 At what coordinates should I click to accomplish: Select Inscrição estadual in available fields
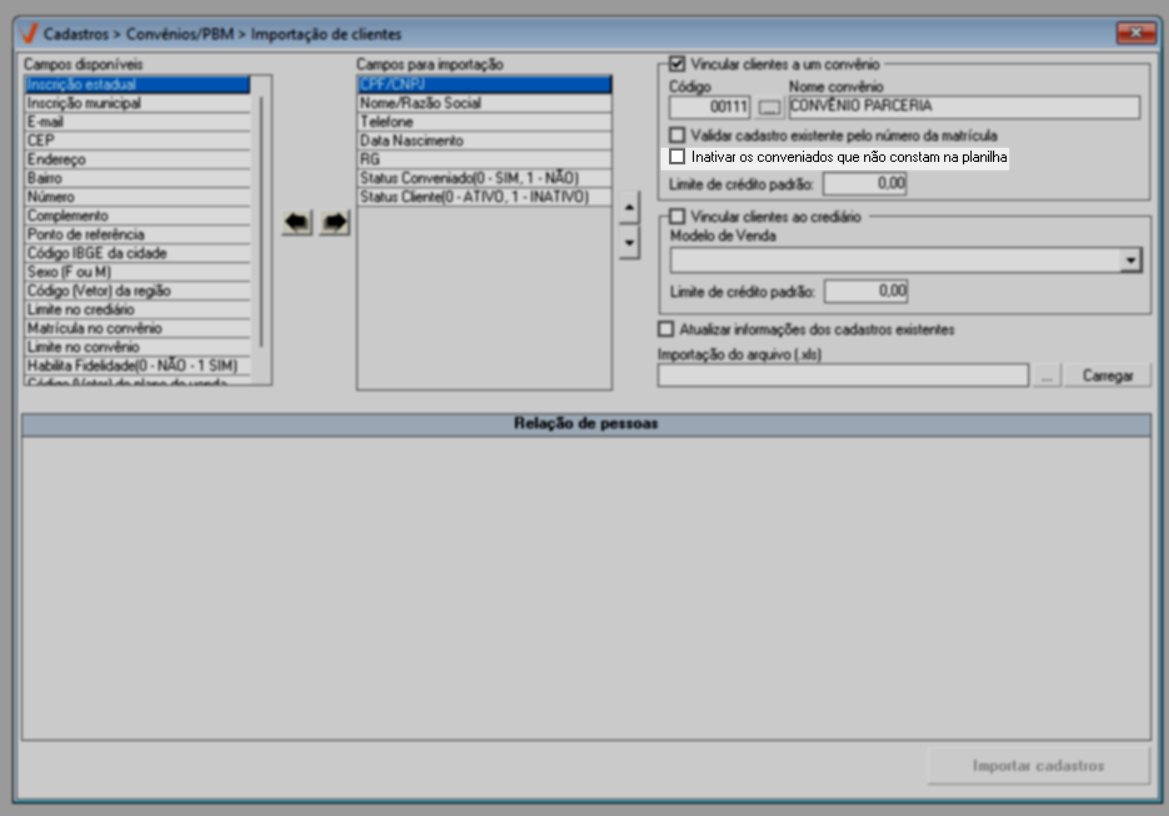click(137, 84)
